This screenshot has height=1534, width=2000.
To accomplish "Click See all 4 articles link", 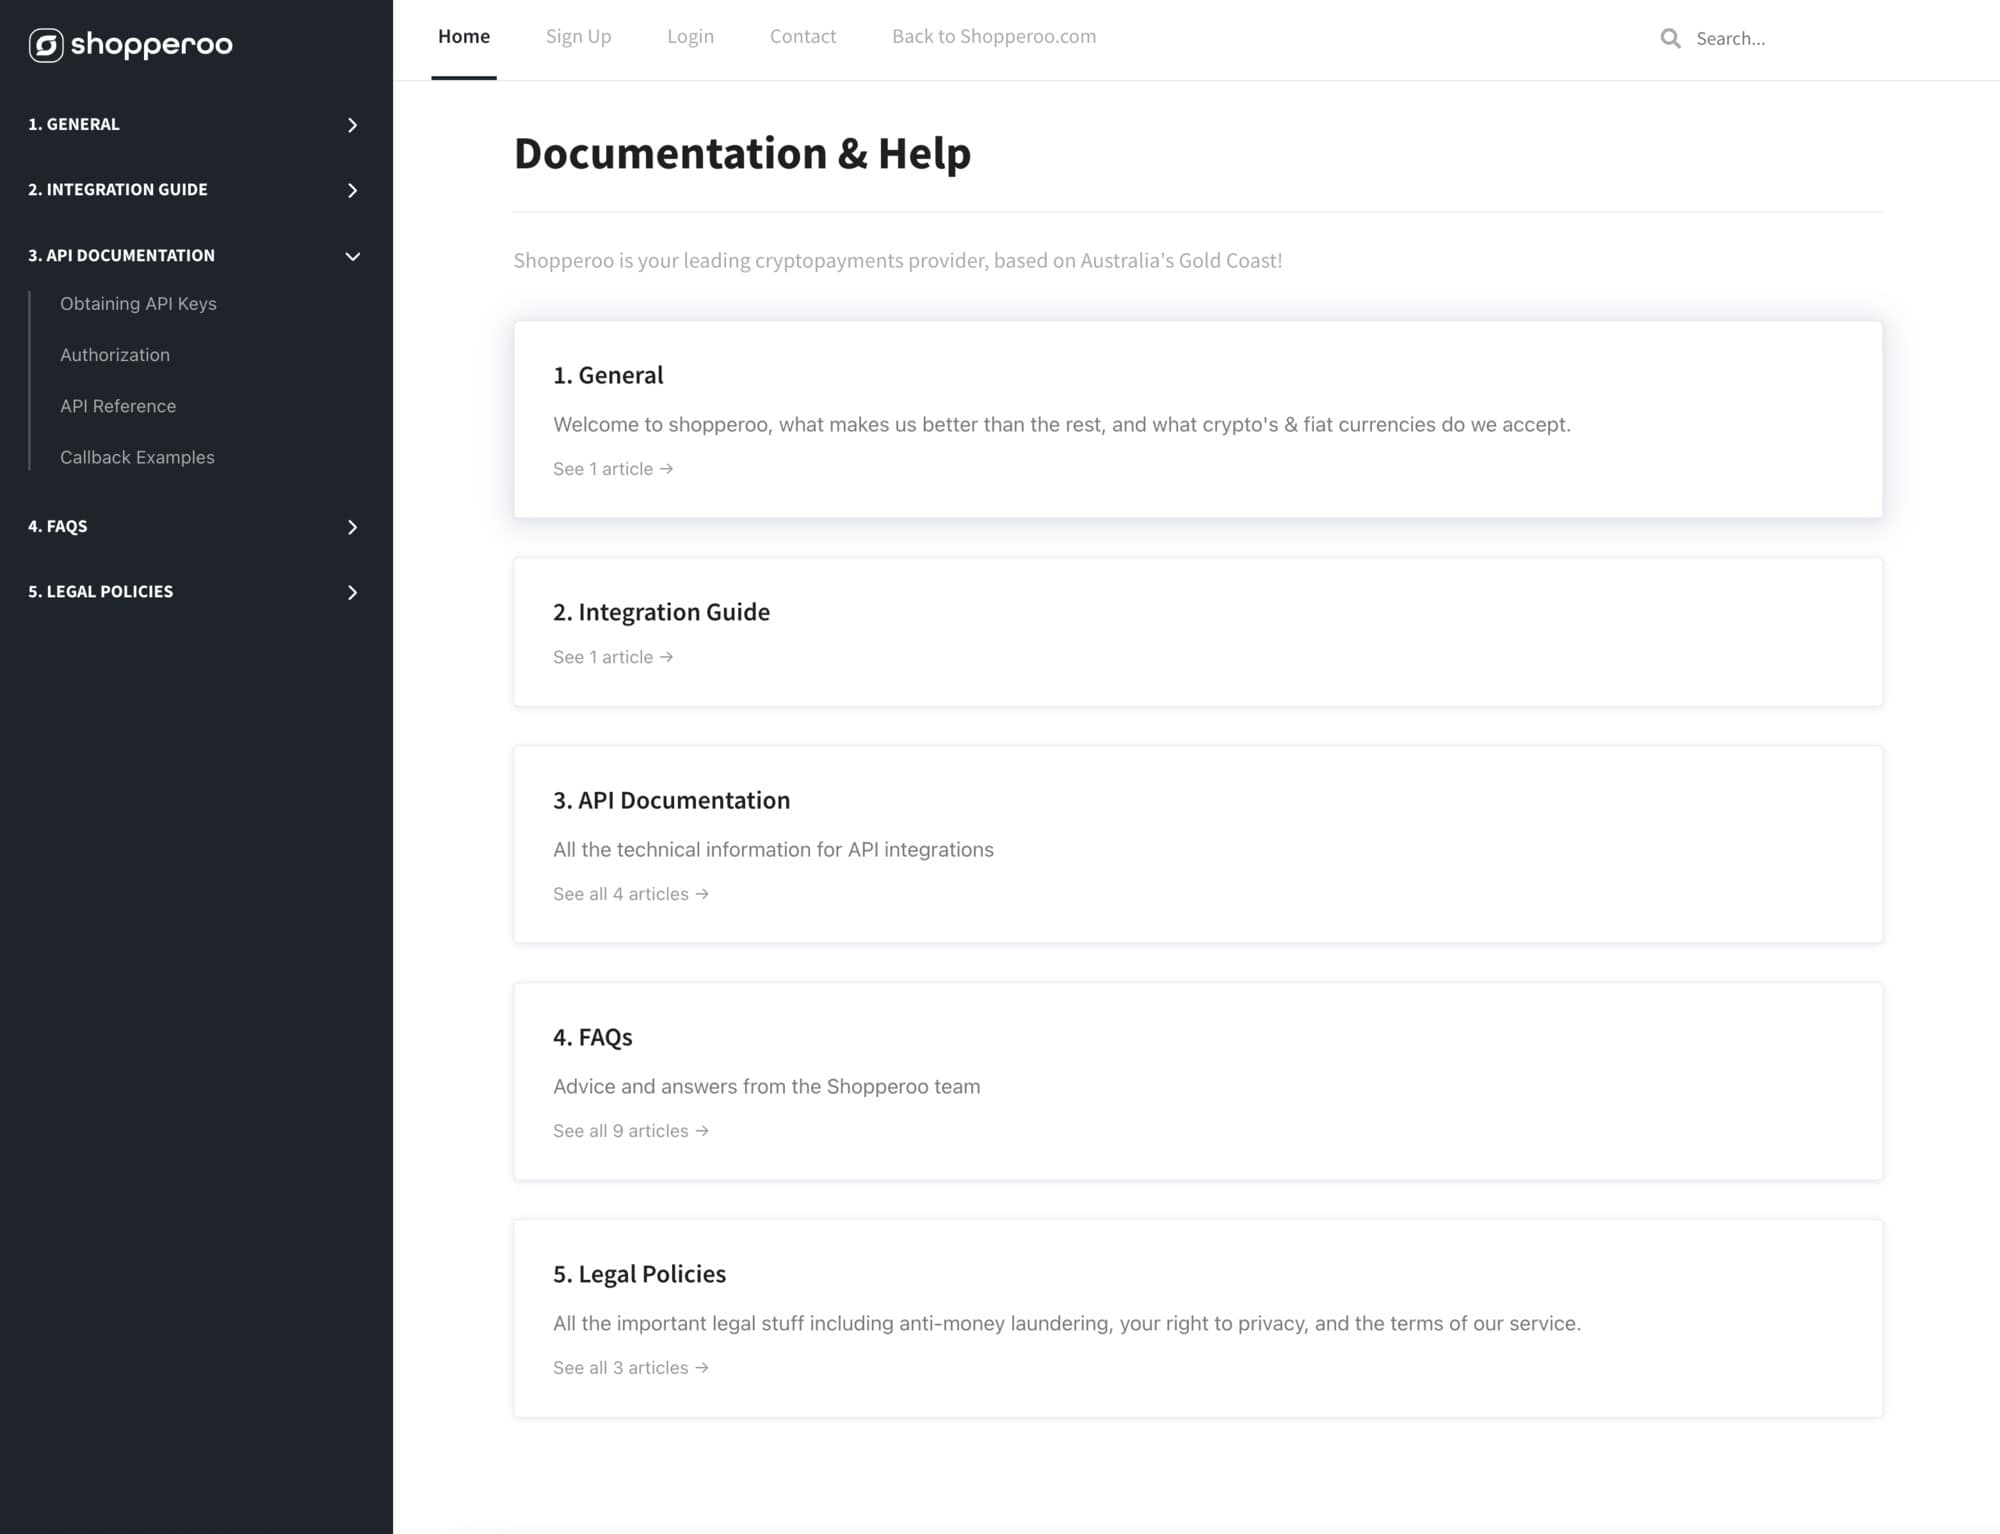I will tap(630, 894).
